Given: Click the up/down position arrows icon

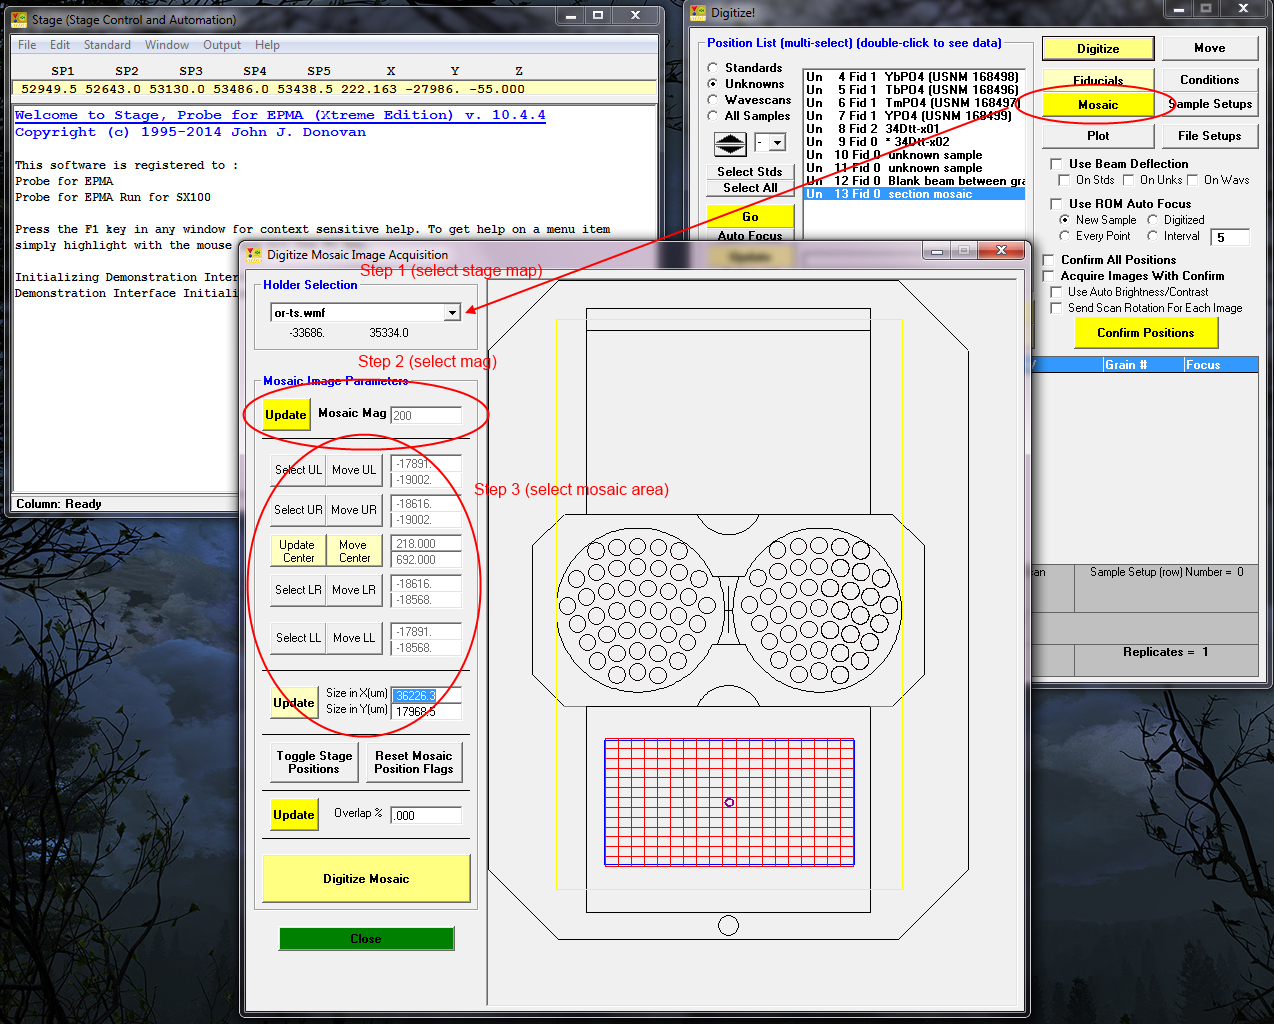Looking at the screenshot, I should coord(730,144).
